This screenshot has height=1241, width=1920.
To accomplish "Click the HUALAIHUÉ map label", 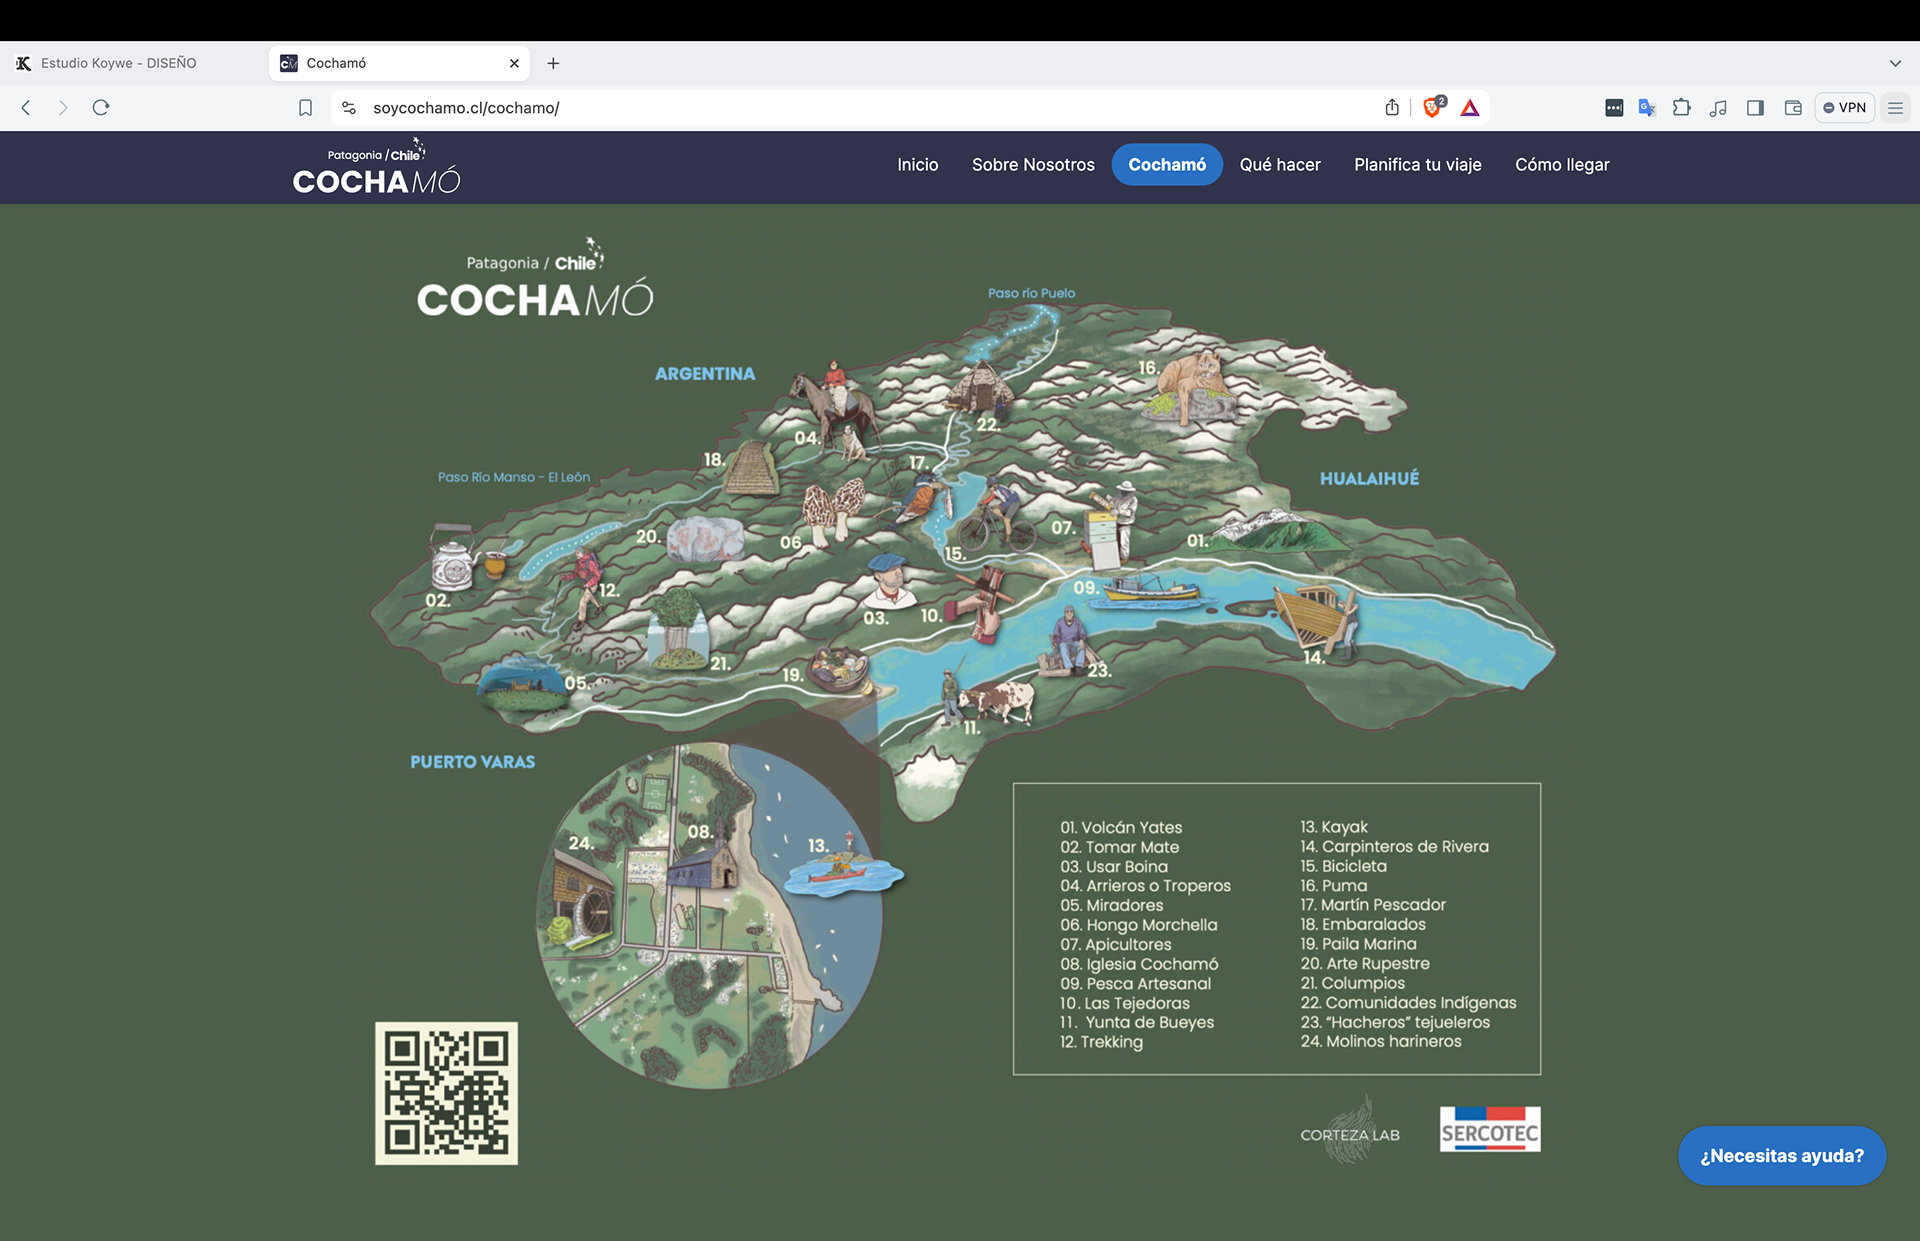I will pyautogui.click(x=1369, y=479).
